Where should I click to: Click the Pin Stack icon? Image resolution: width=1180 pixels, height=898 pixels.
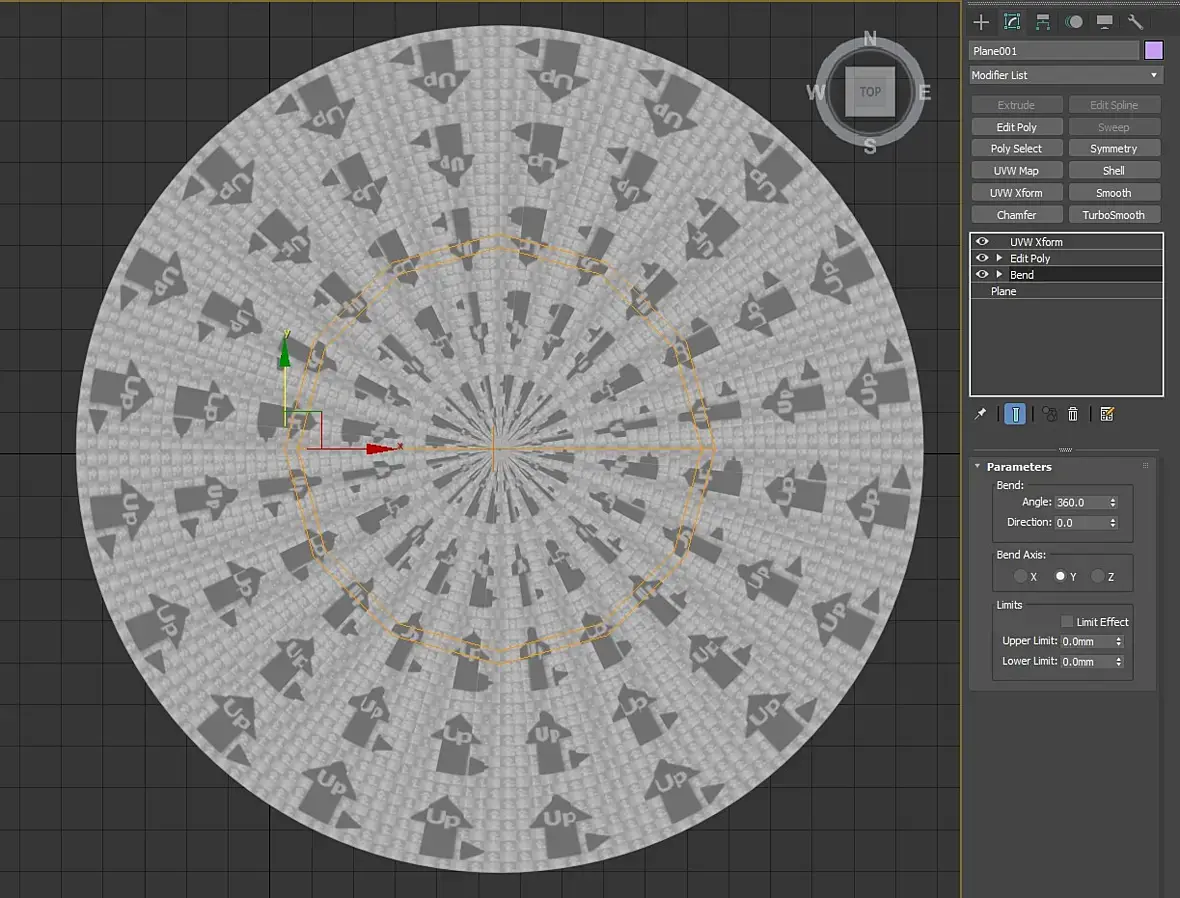(x=980, y=414)
